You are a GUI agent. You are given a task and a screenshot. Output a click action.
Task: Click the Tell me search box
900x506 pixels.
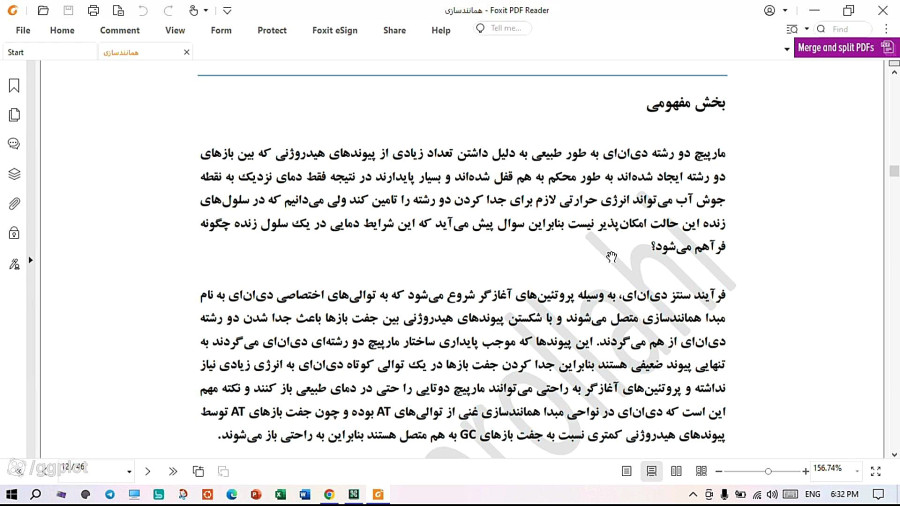point(503,28)
